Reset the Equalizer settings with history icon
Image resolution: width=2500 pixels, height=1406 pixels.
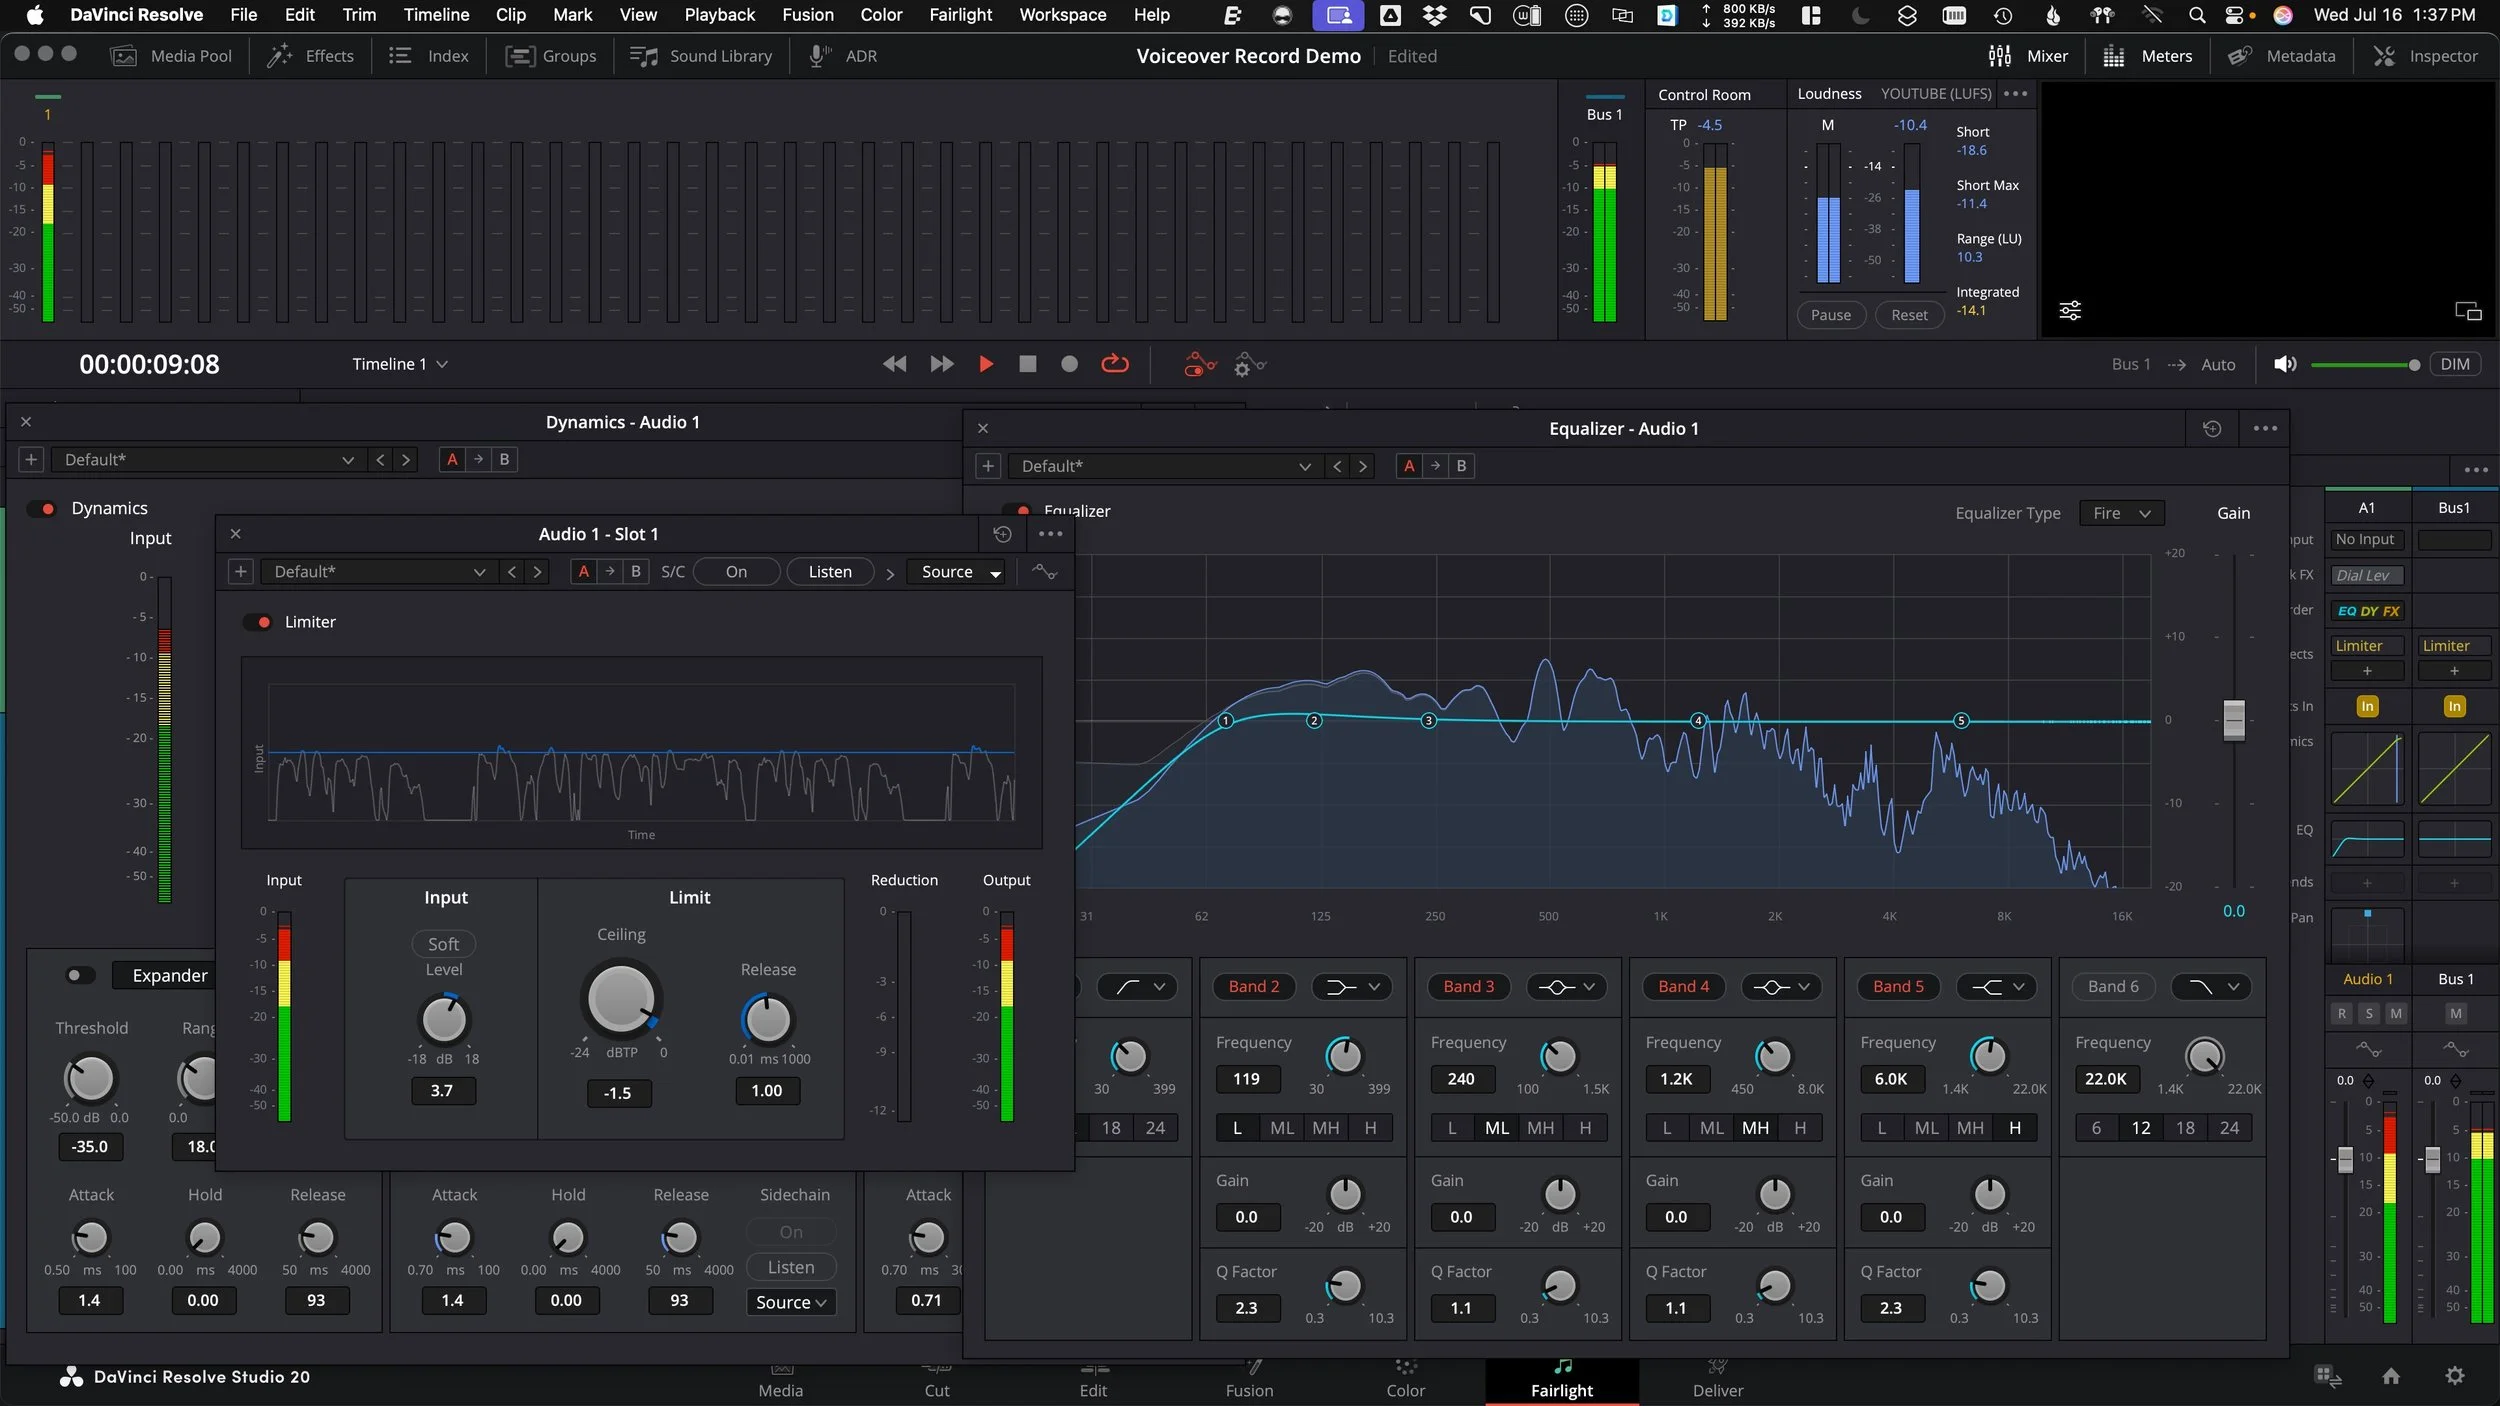click(2212, 429)
